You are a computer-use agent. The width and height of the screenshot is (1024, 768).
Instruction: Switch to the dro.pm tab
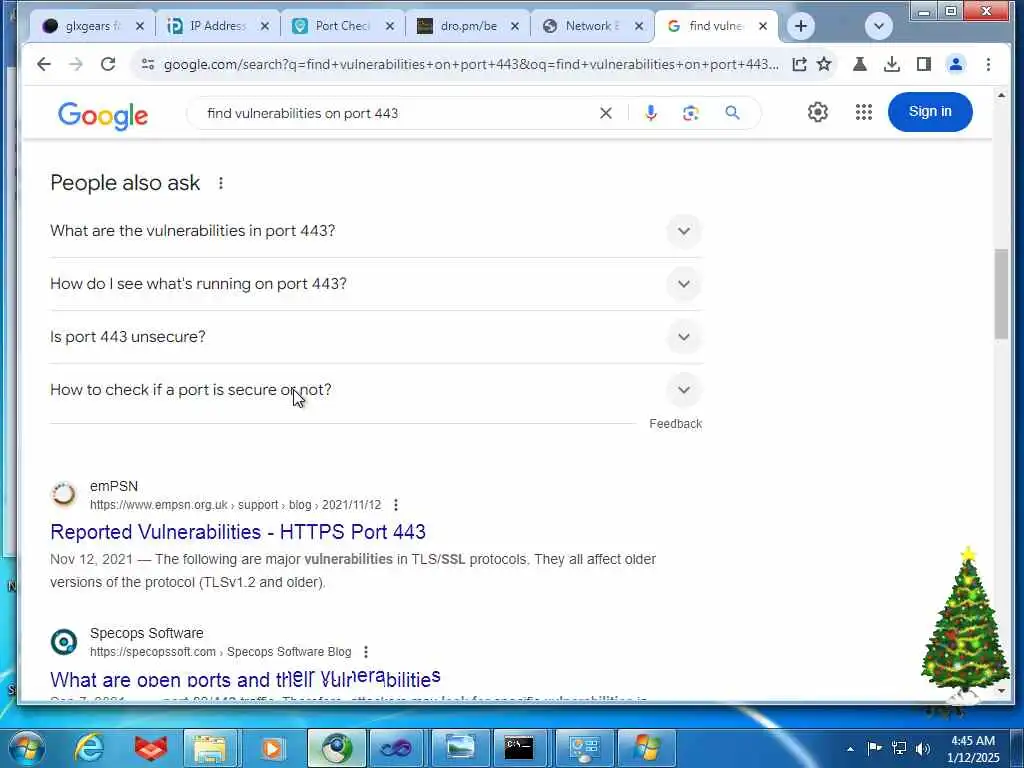pyautogui.click(x=468, y=26)
